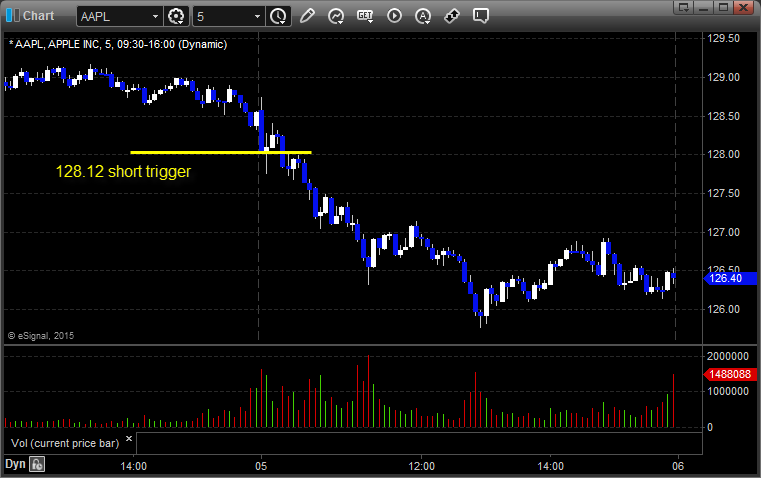Expand the interval dropdown showing 5
Image resolution: width=761 pixels, height=478 pixels.
257,16
